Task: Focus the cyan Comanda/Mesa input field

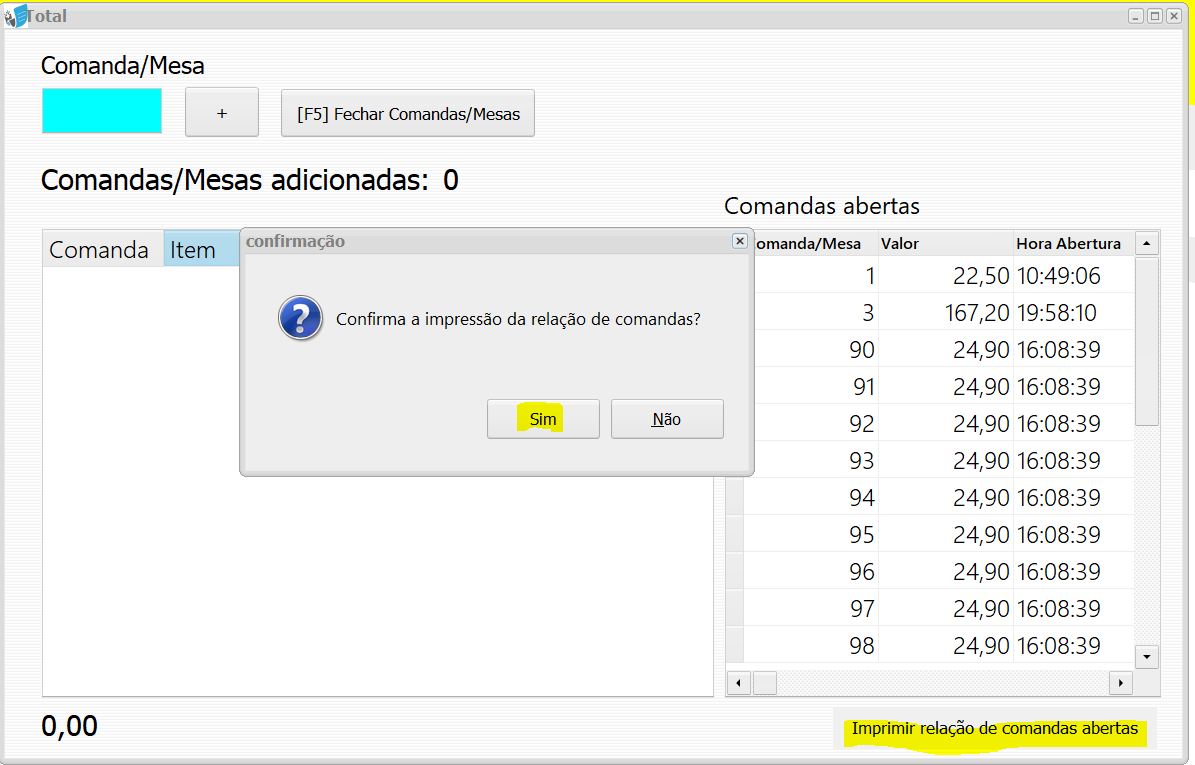Action: (102, 111)
